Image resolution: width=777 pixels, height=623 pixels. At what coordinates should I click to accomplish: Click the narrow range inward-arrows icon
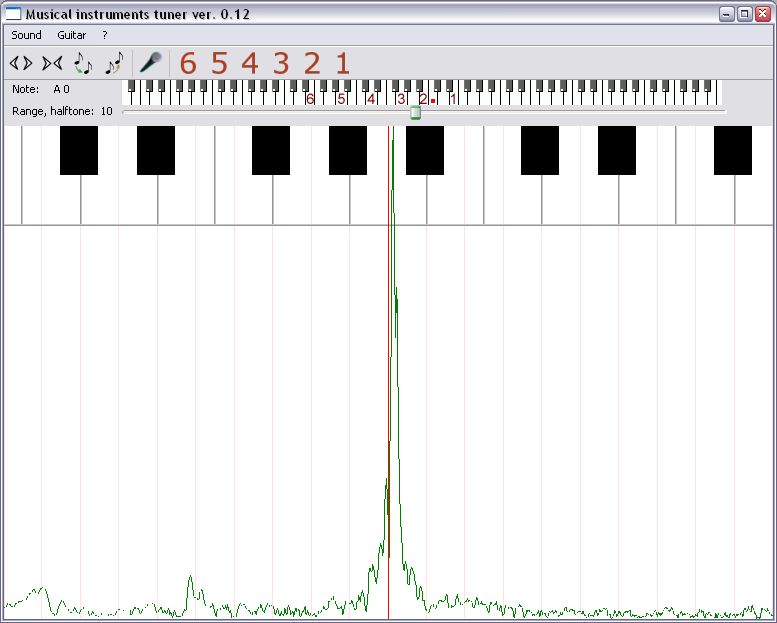click(x=52, y=63)
